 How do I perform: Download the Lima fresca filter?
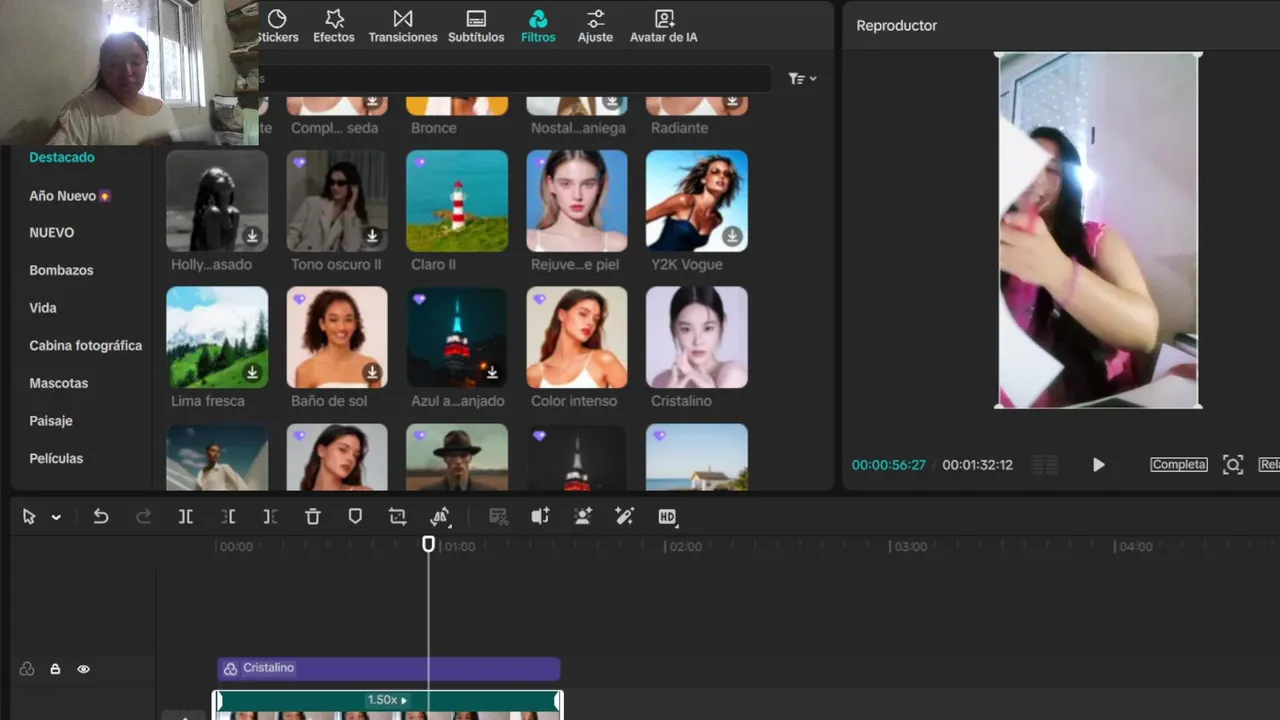[252, 372]
